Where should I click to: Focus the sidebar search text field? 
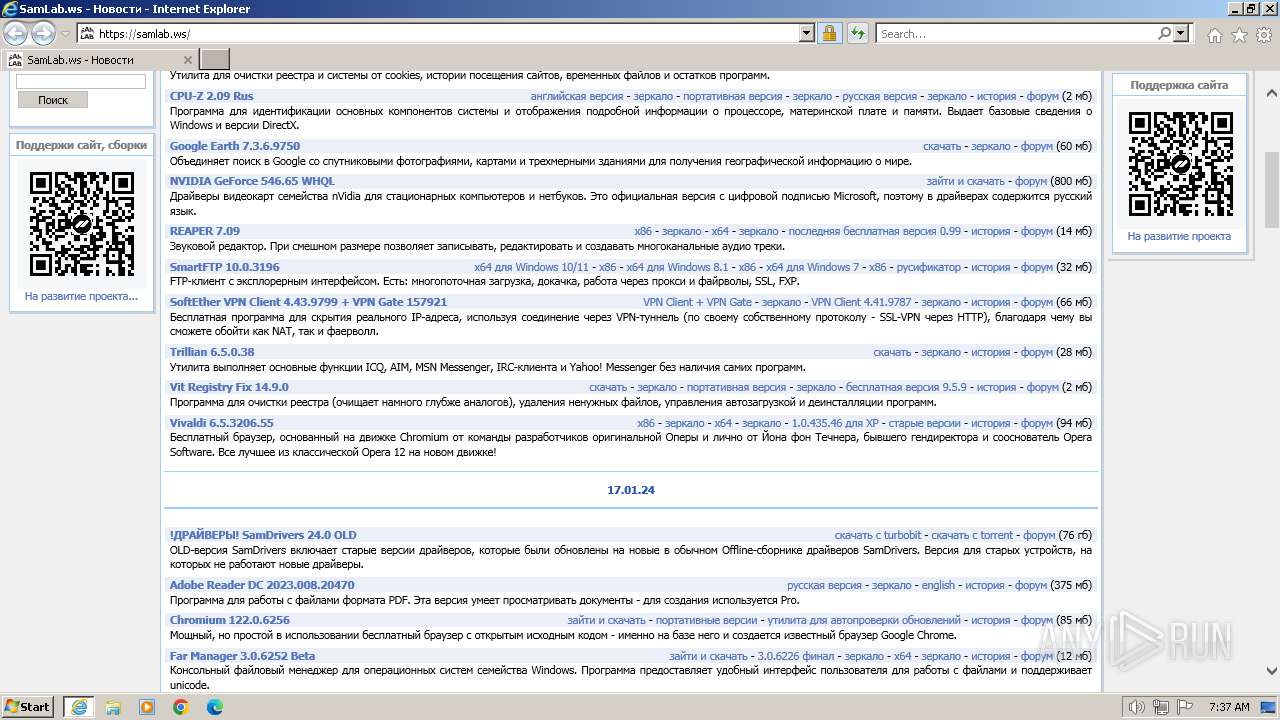coord(81,81)
